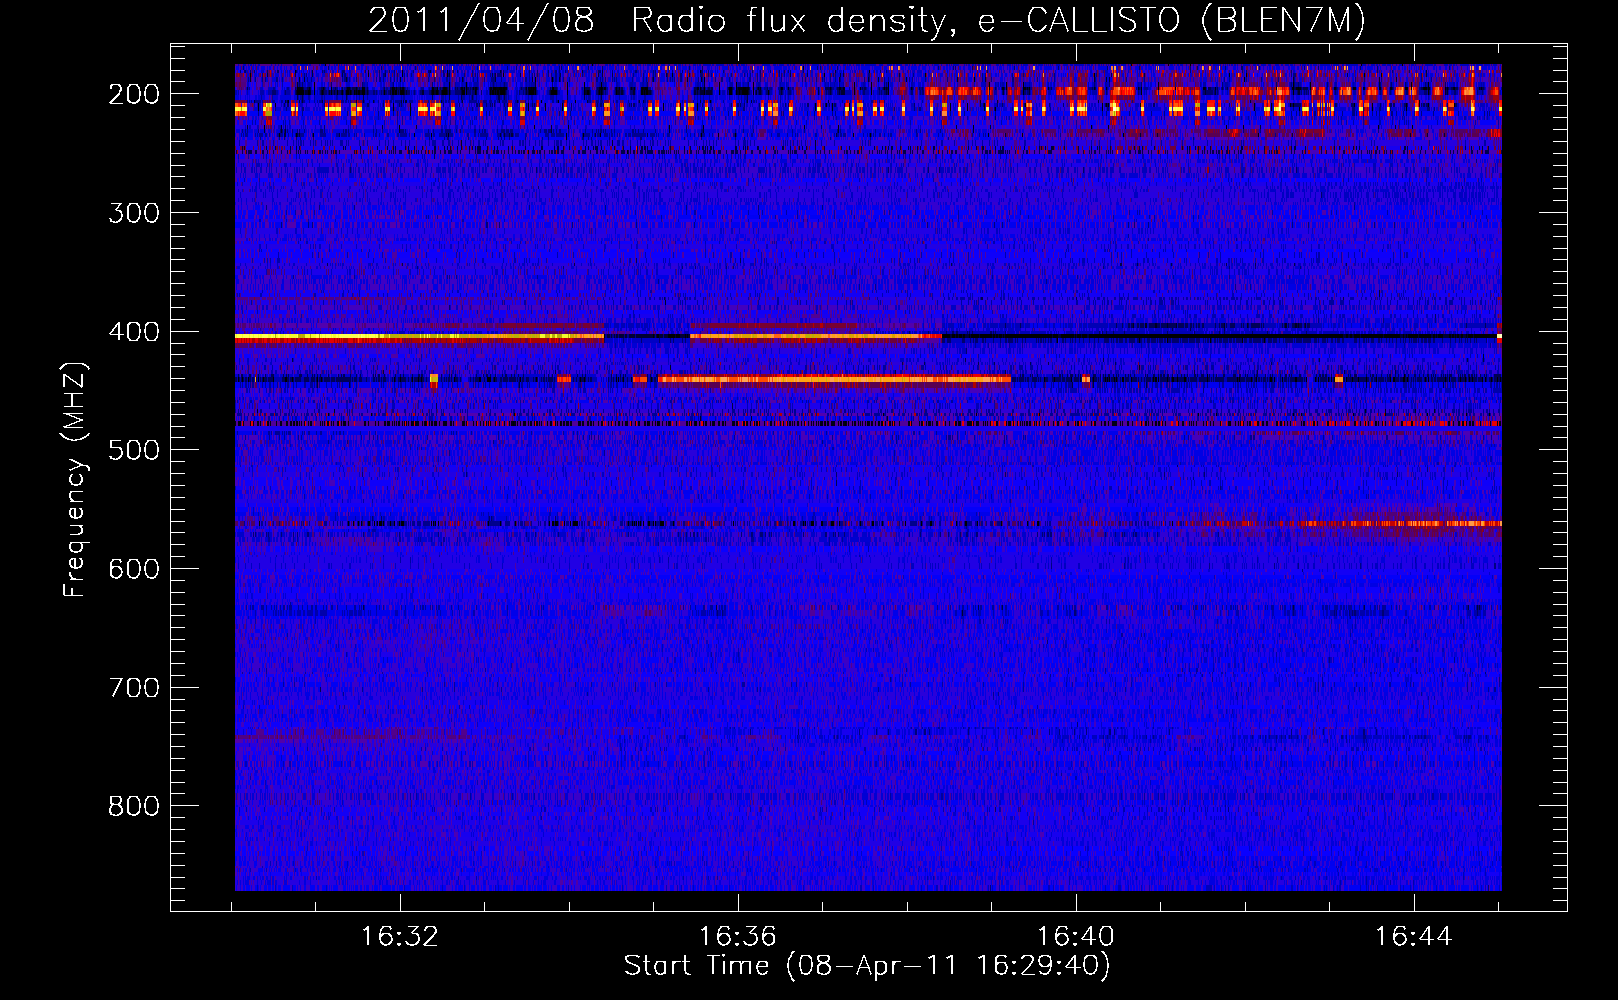Click the 16:36 time tick label
Image resolution: width=1618 pixels, height=1000 pixels.
tap(738, 937)
